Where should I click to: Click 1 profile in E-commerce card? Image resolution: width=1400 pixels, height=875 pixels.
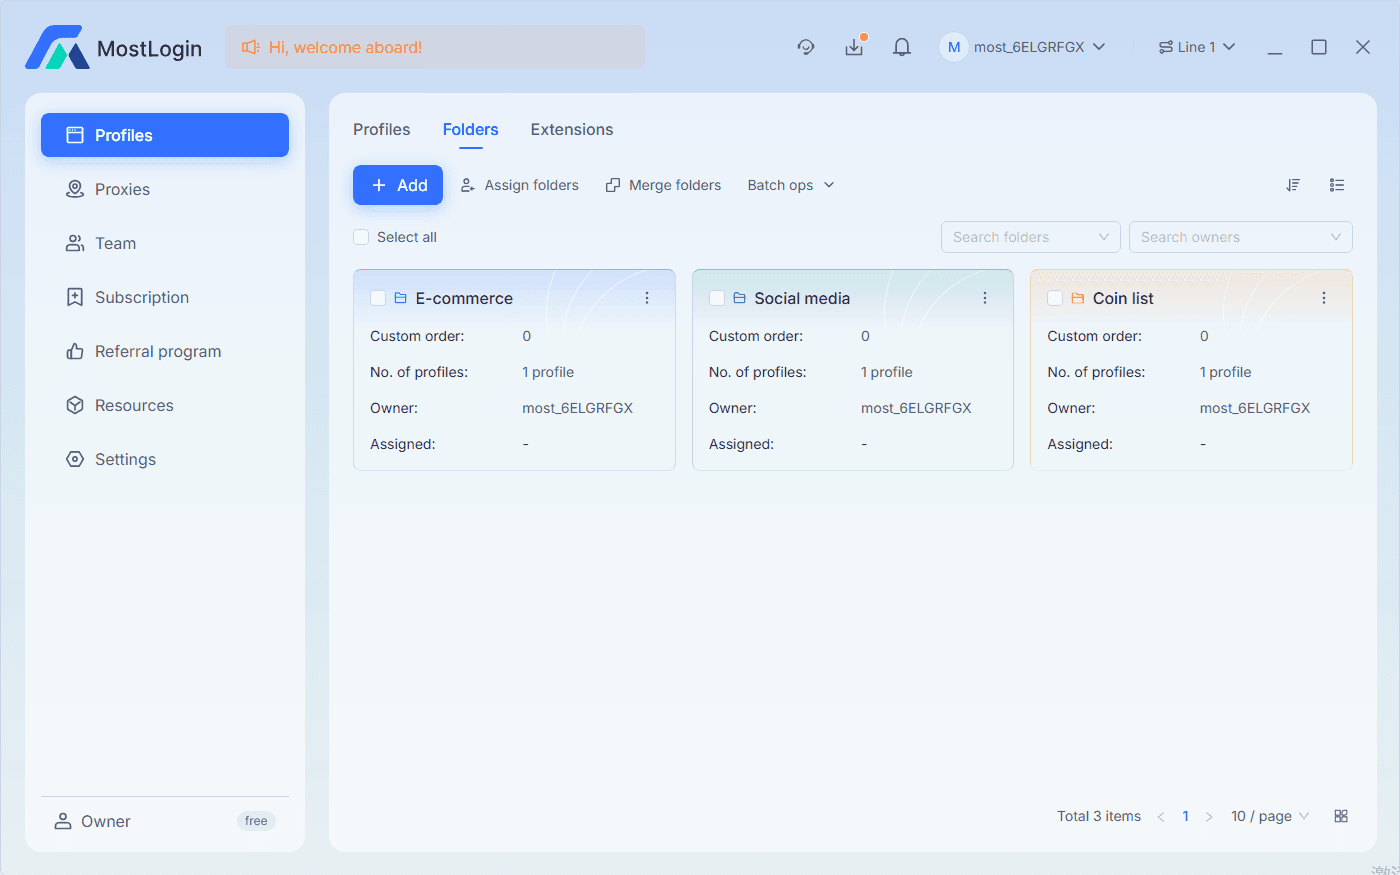click(548, 372)
